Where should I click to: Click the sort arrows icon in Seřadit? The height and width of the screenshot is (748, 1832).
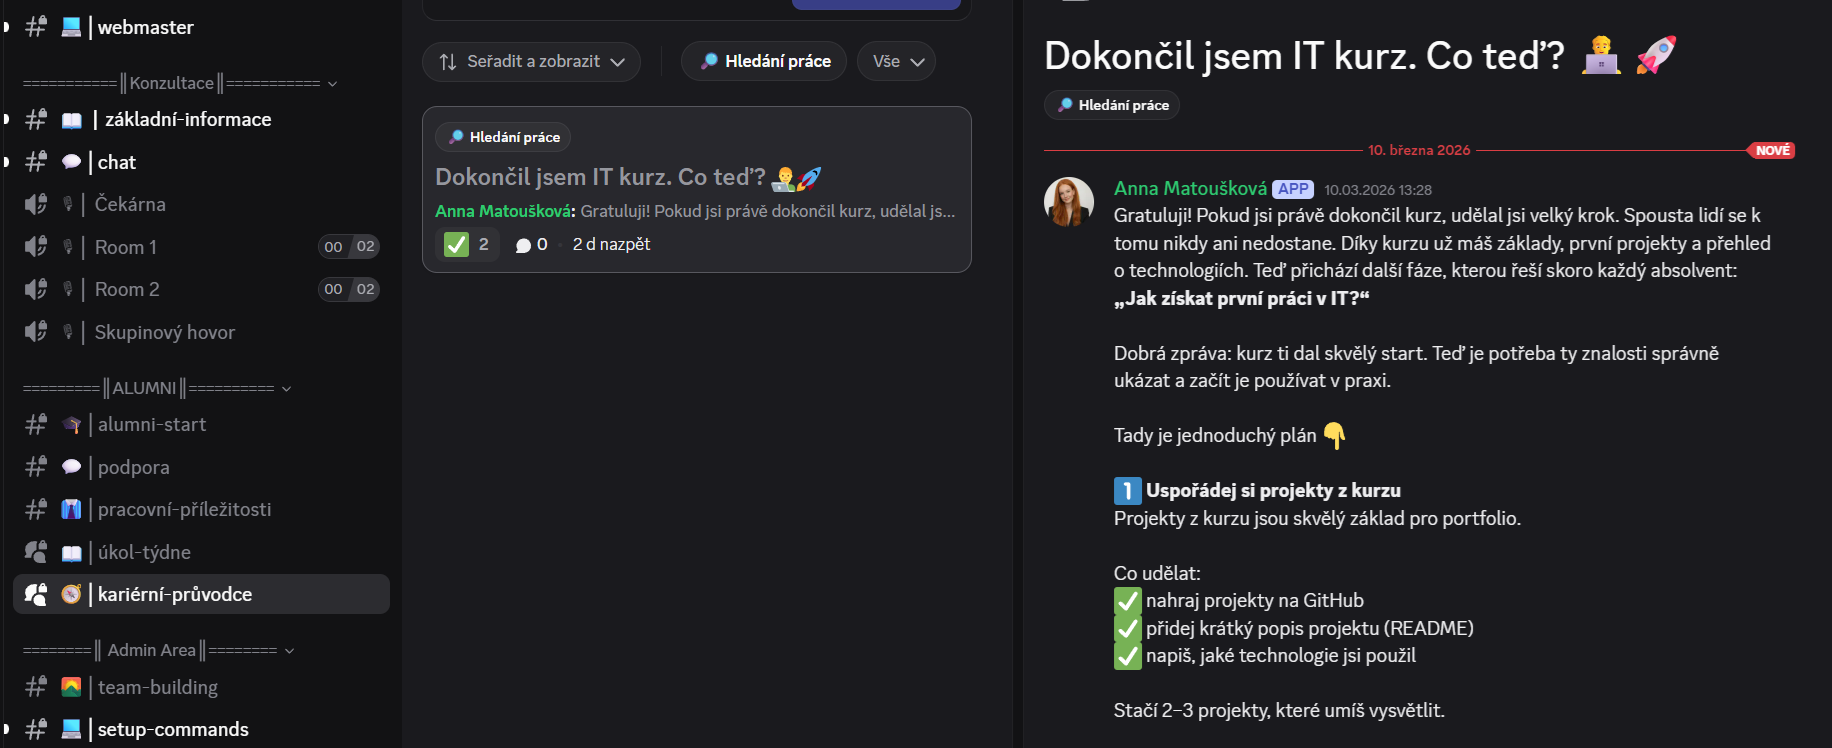pos(448,62)
